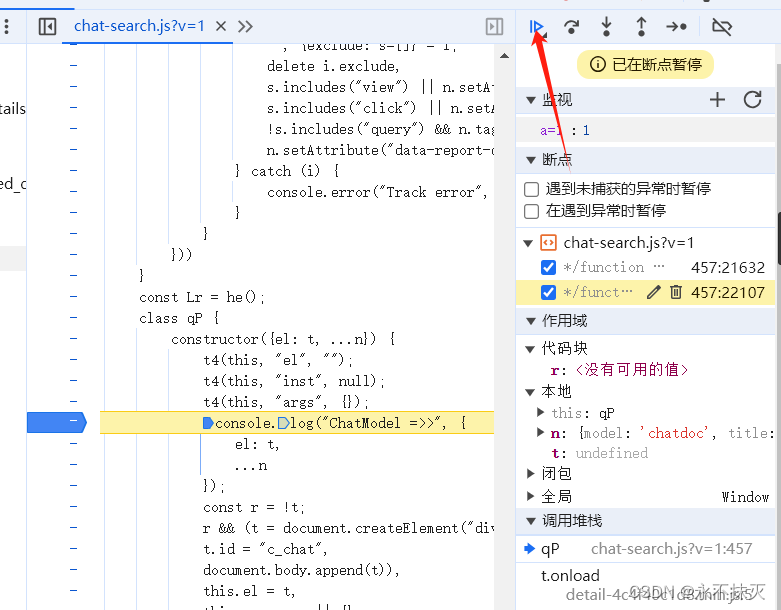Click the t4(this, "inst", null) line
781x610 pixels.
coord(294,381)
